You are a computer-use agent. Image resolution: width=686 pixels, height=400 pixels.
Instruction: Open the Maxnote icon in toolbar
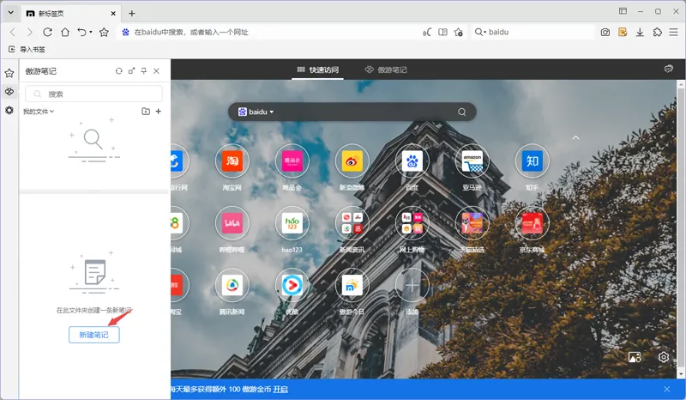[x=622, y=32]
